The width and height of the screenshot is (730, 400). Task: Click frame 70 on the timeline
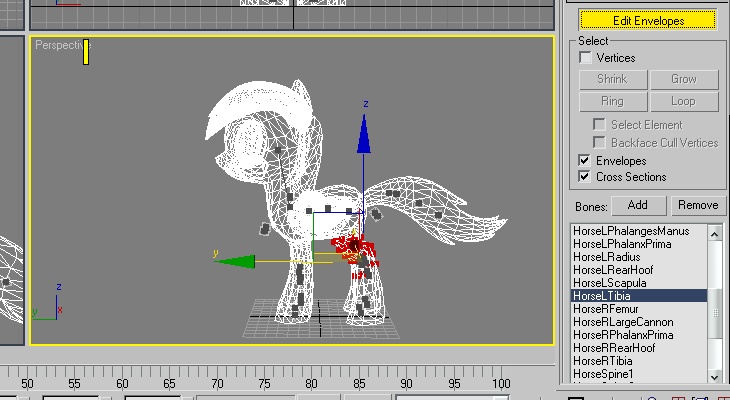point(217,384)
